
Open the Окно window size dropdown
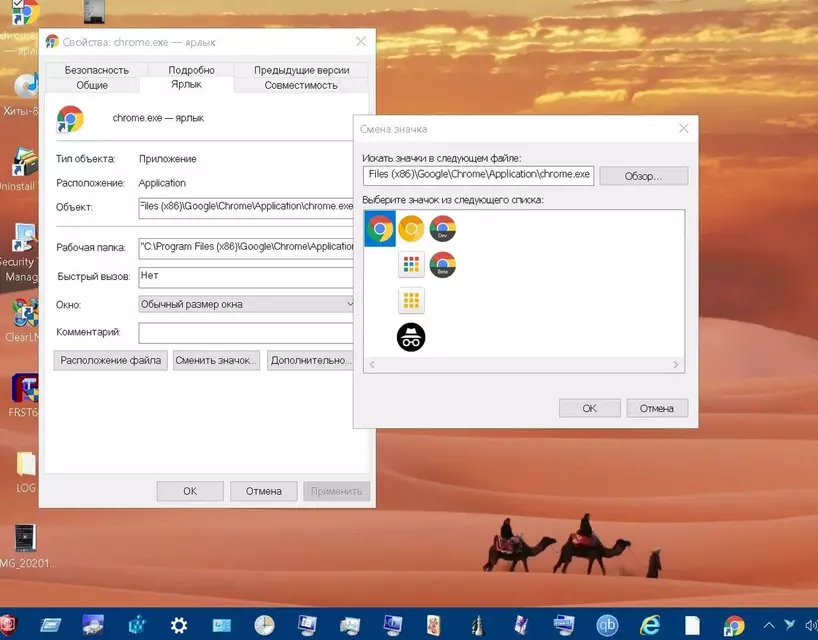(246, 304)
